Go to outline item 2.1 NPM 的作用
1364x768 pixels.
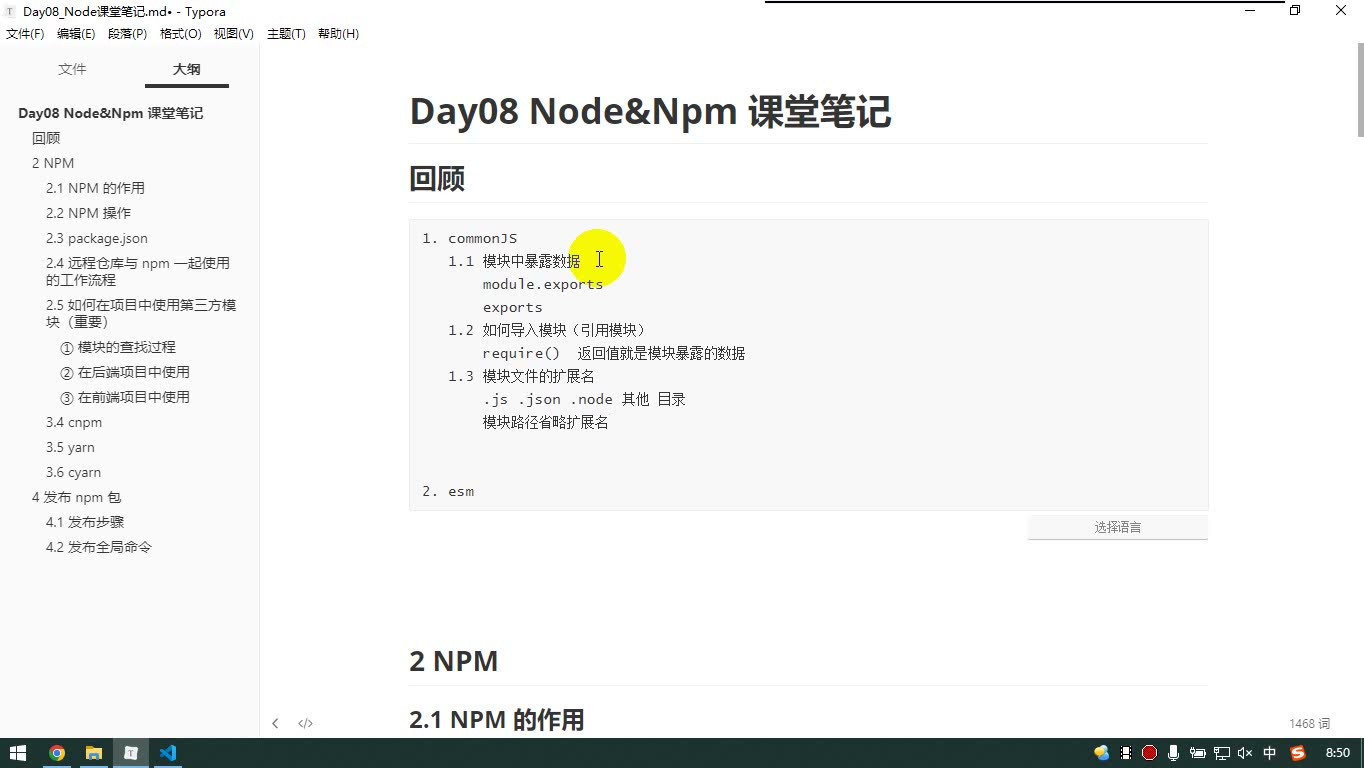pyautogui.click(x=95, y=188)
